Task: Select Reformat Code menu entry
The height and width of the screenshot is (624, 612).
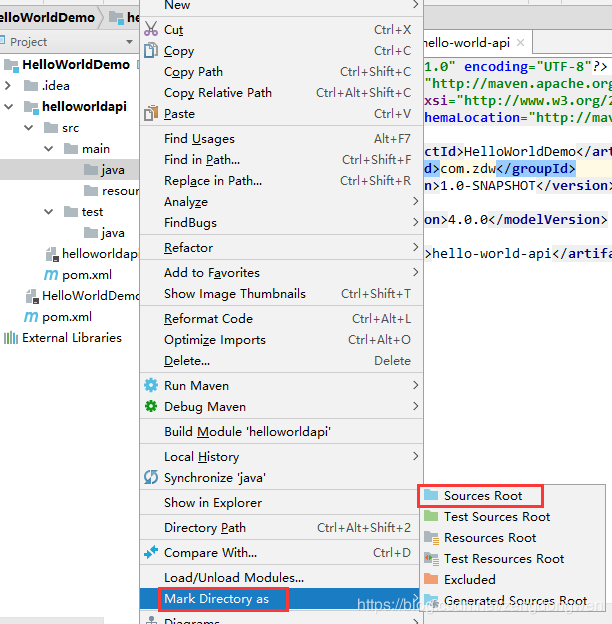Action: click(x=281, y=319)
